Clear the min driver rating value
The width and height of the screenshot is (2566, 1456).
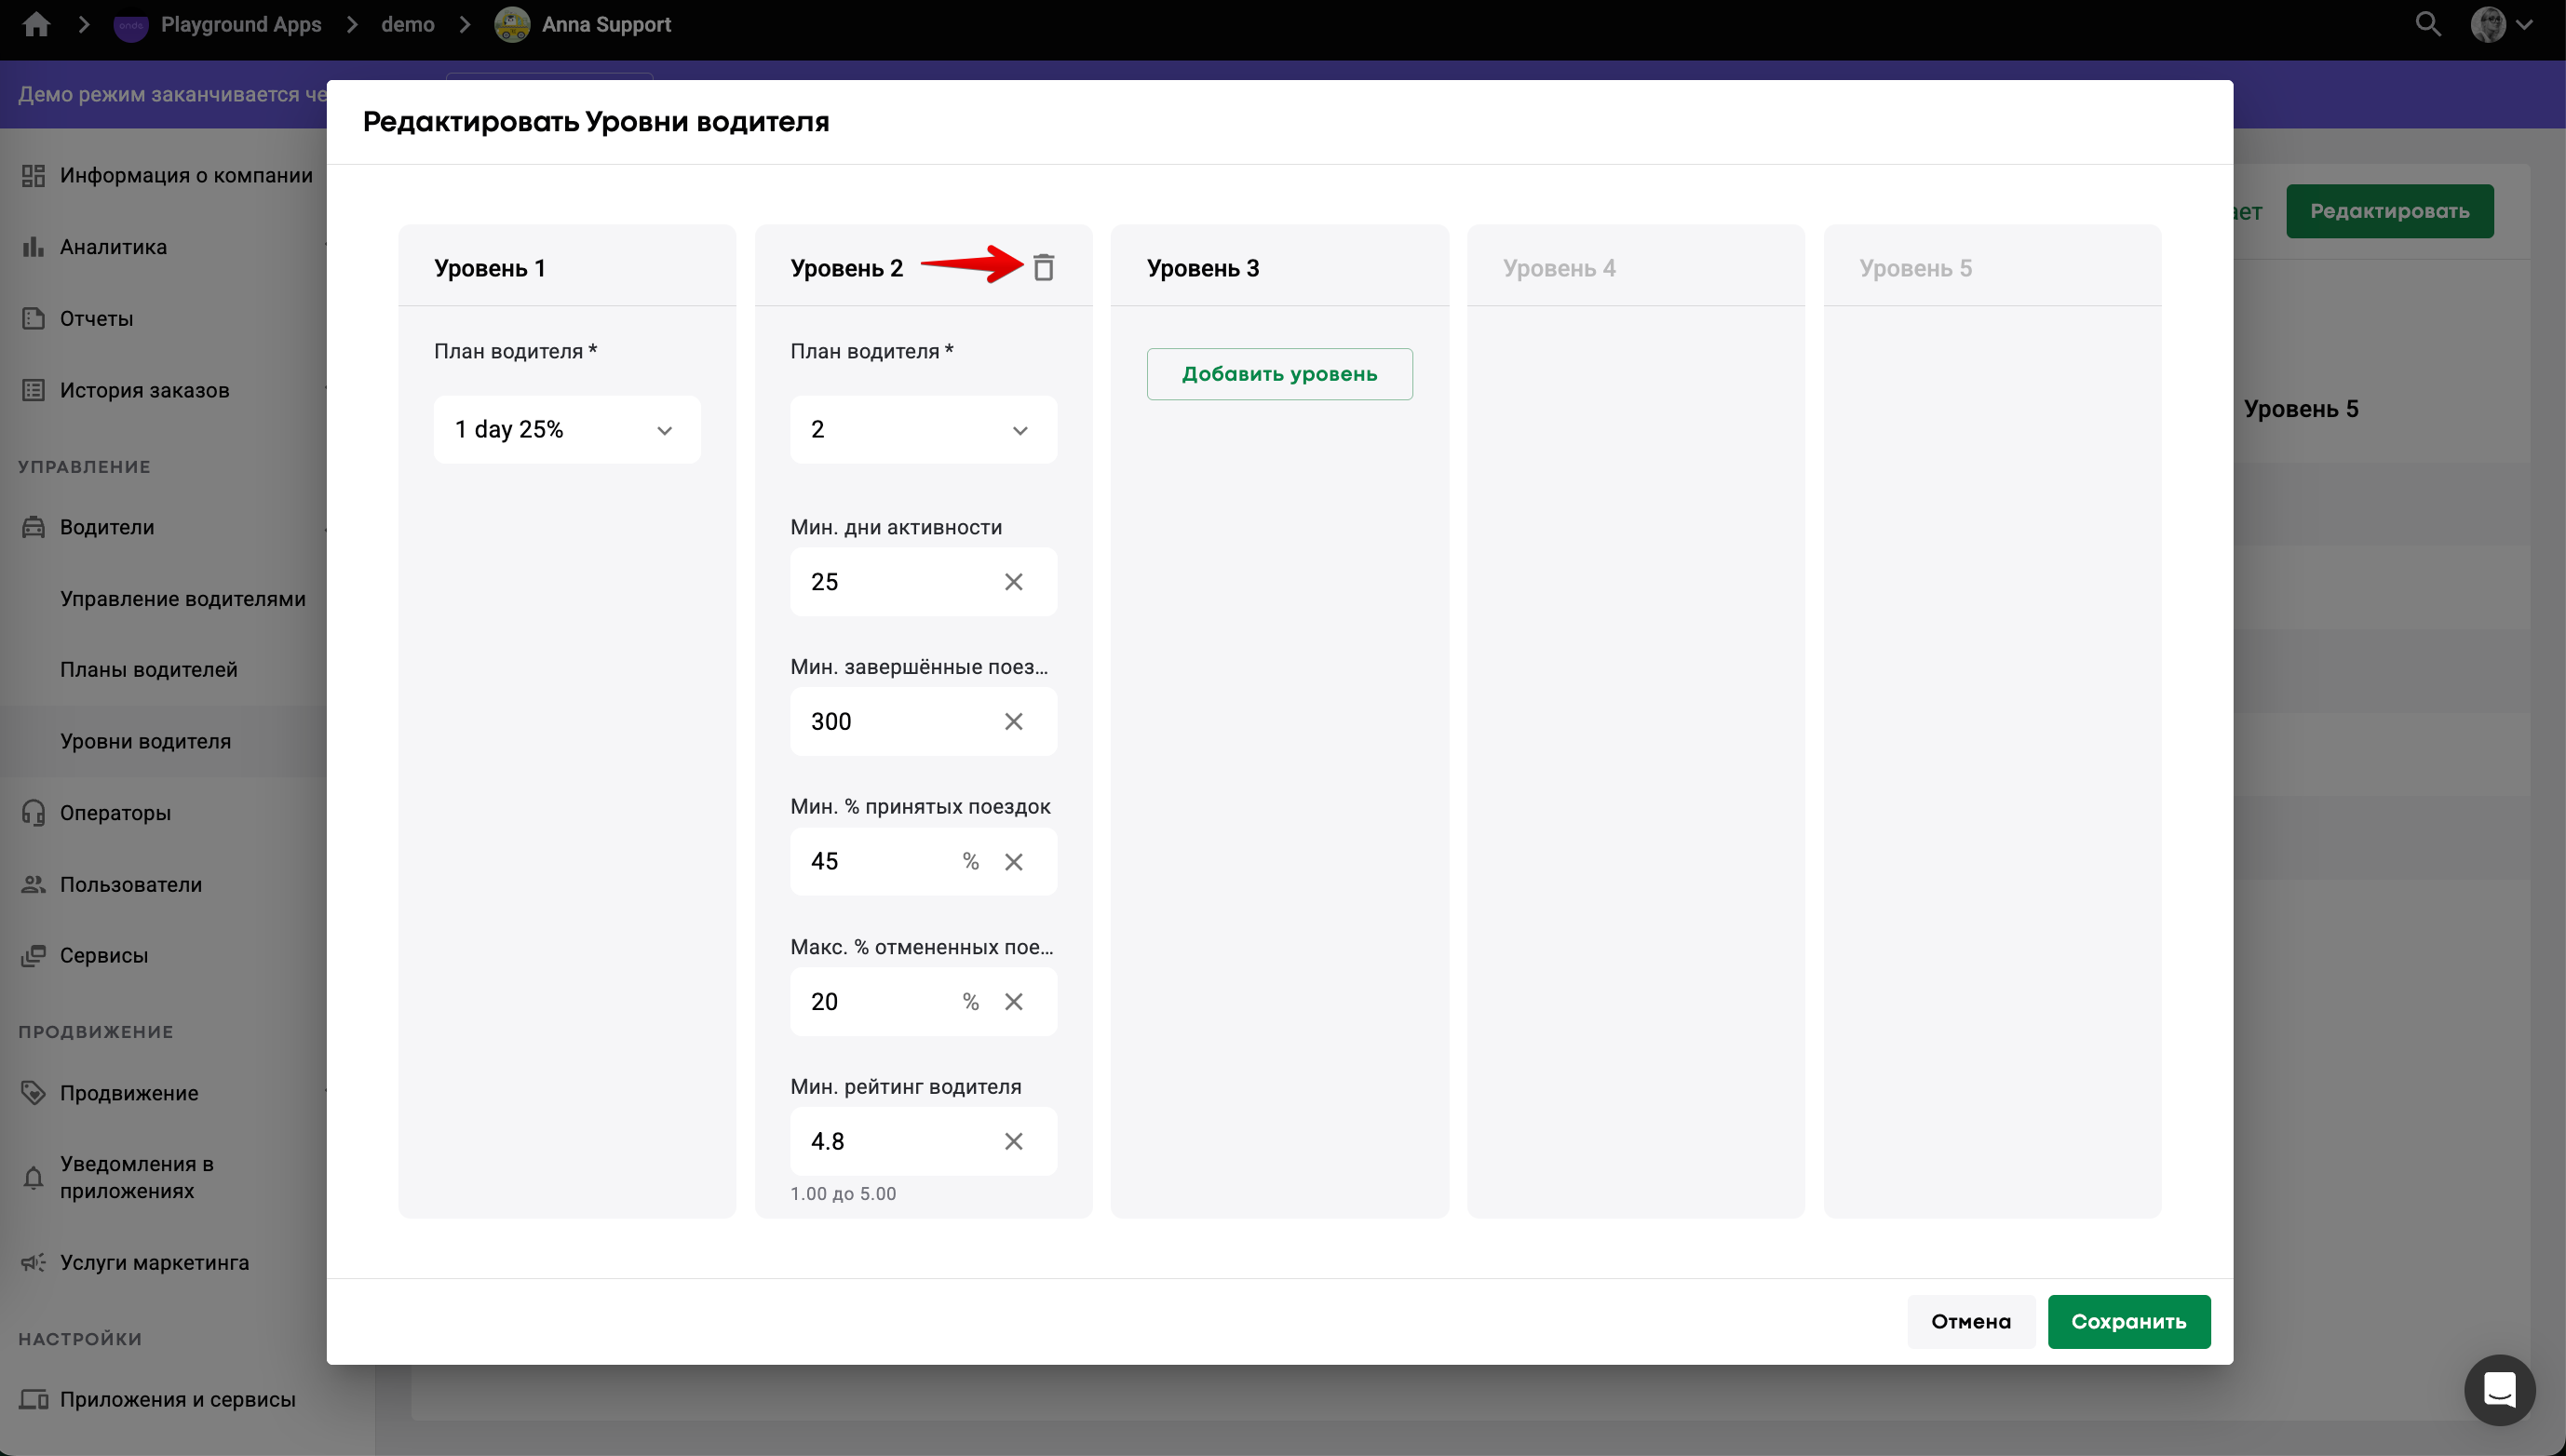(1013, 1141)
